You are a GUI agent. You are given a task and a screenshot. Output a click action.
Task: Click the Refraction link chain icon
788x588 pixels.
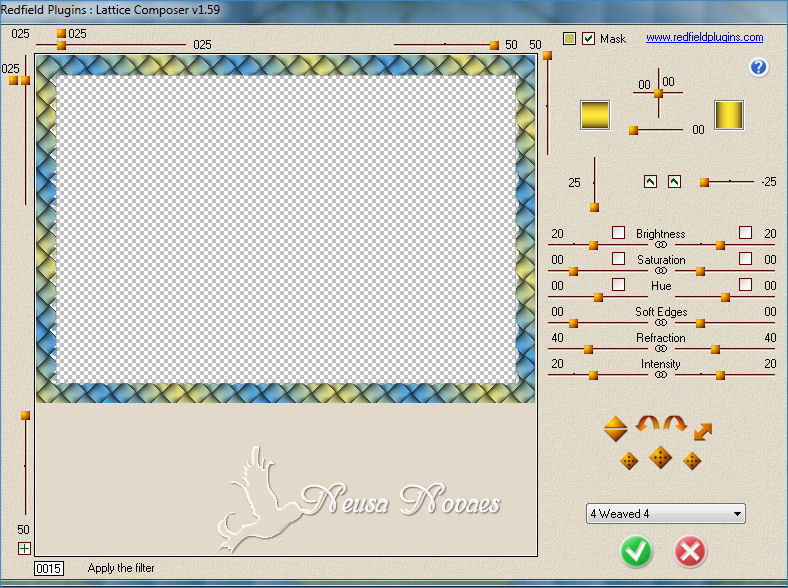pyautogui.click(x=661, y=349)
